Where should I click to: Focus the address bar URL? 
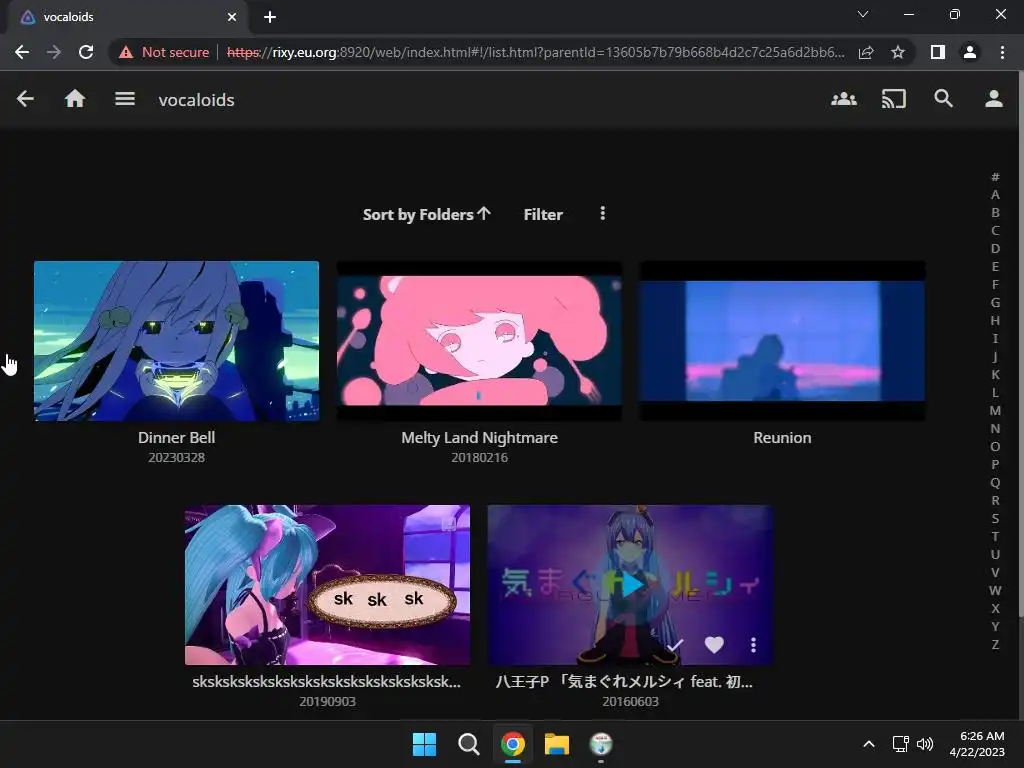click(536, 52)
